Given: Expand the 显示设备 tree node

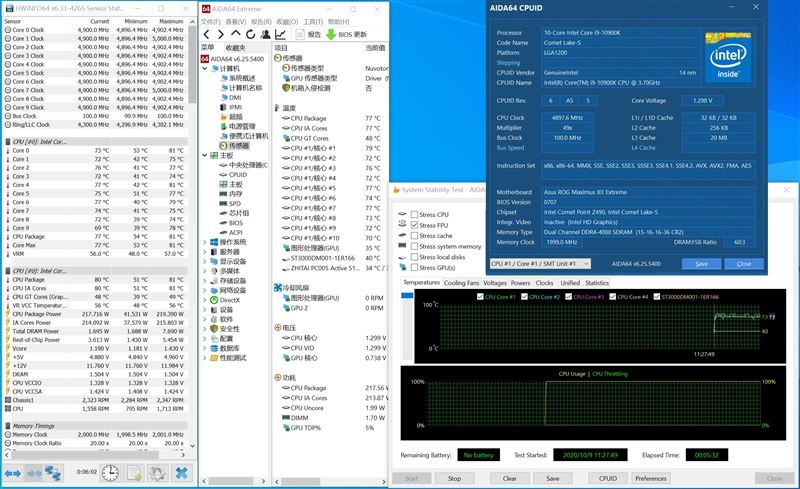Looking at the screenshot, I should click(205, 261).
